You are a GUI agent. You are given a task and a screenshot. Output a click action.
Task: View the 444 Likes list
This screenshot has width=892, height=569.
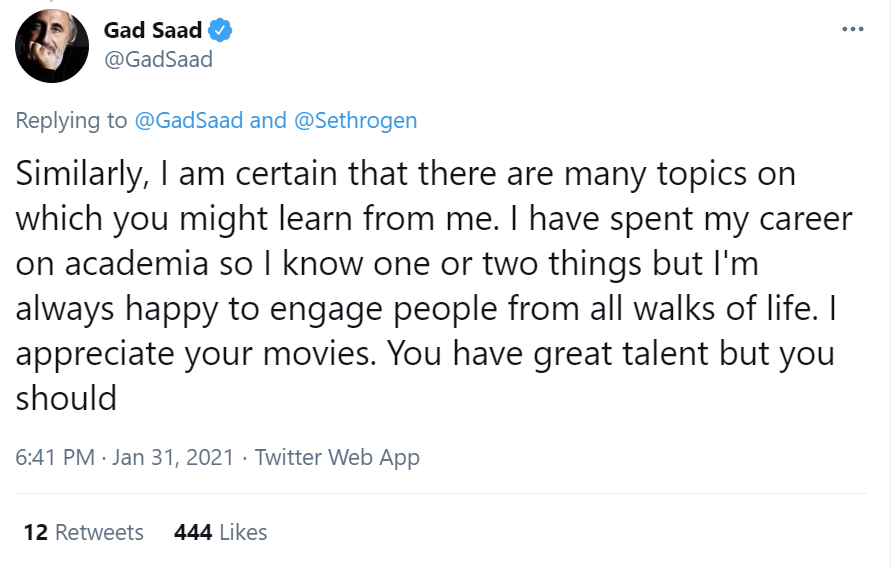click(x=220, y=532)
